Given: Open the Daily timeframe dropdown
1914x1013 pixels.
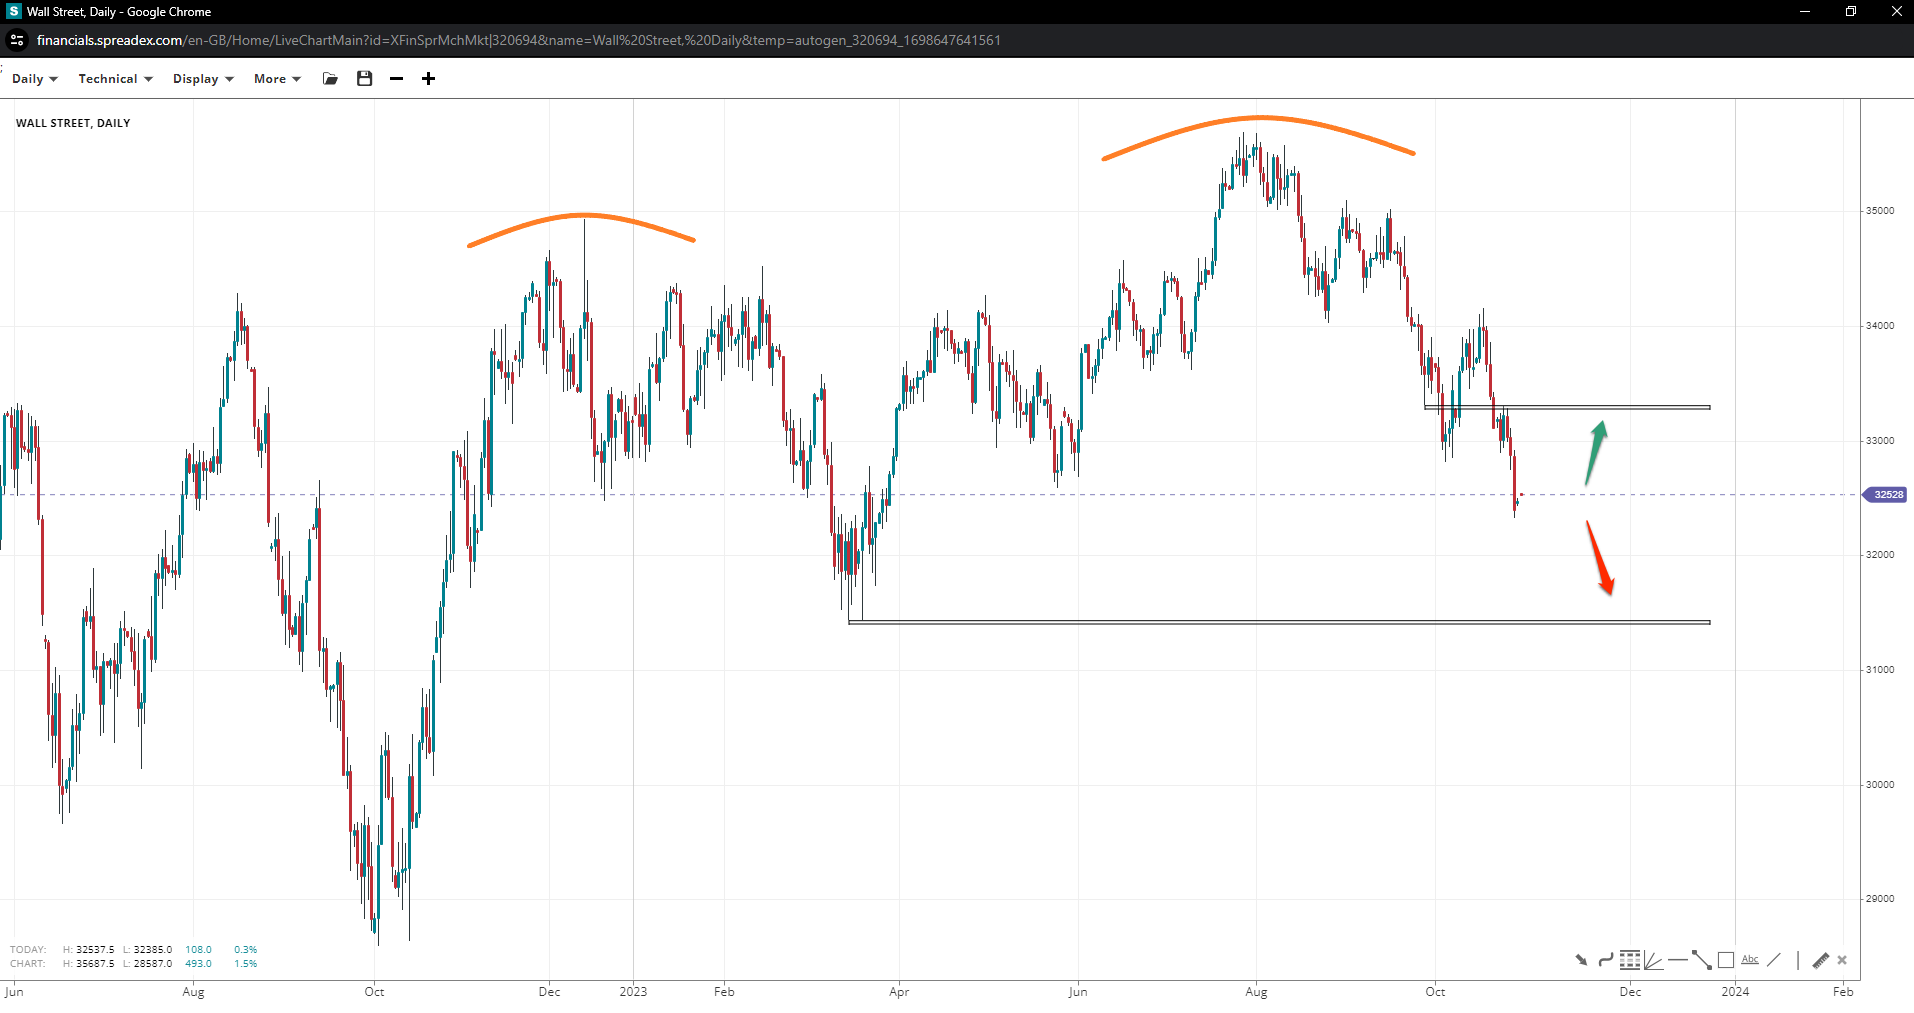Looking at the screenshot, I should pos(34,79).
